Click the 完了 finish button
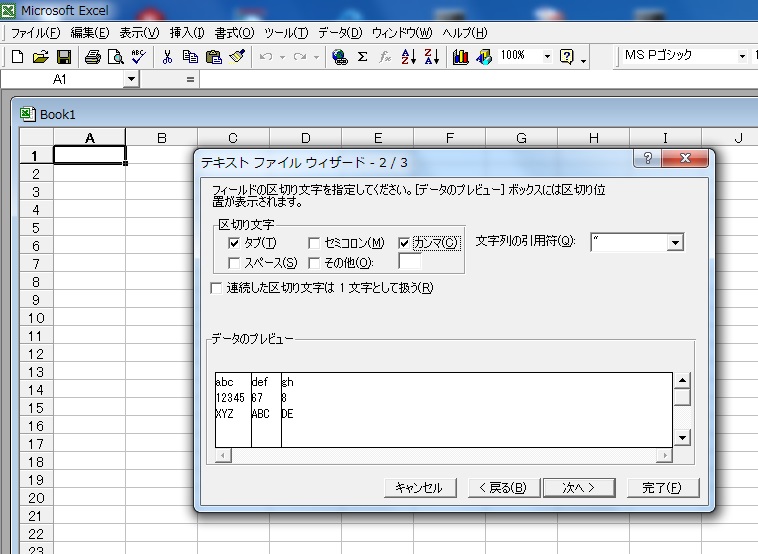Viewport: 758px width, 554px height. click(x=663, y=488)
